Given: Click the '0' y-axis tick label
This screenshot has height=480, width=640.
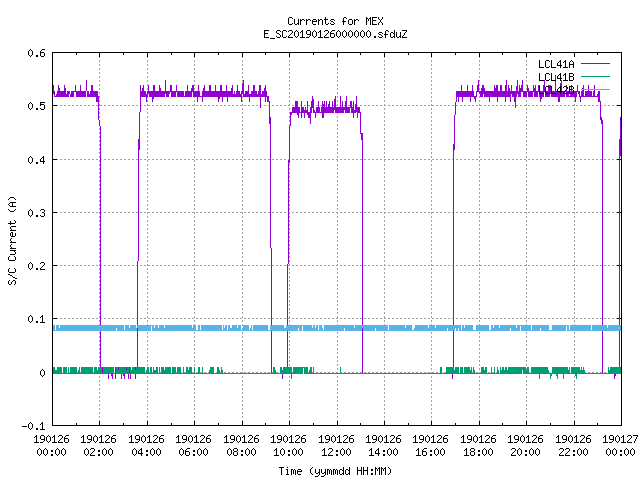Looking at the screenshot, I should (x=42, y=373).
